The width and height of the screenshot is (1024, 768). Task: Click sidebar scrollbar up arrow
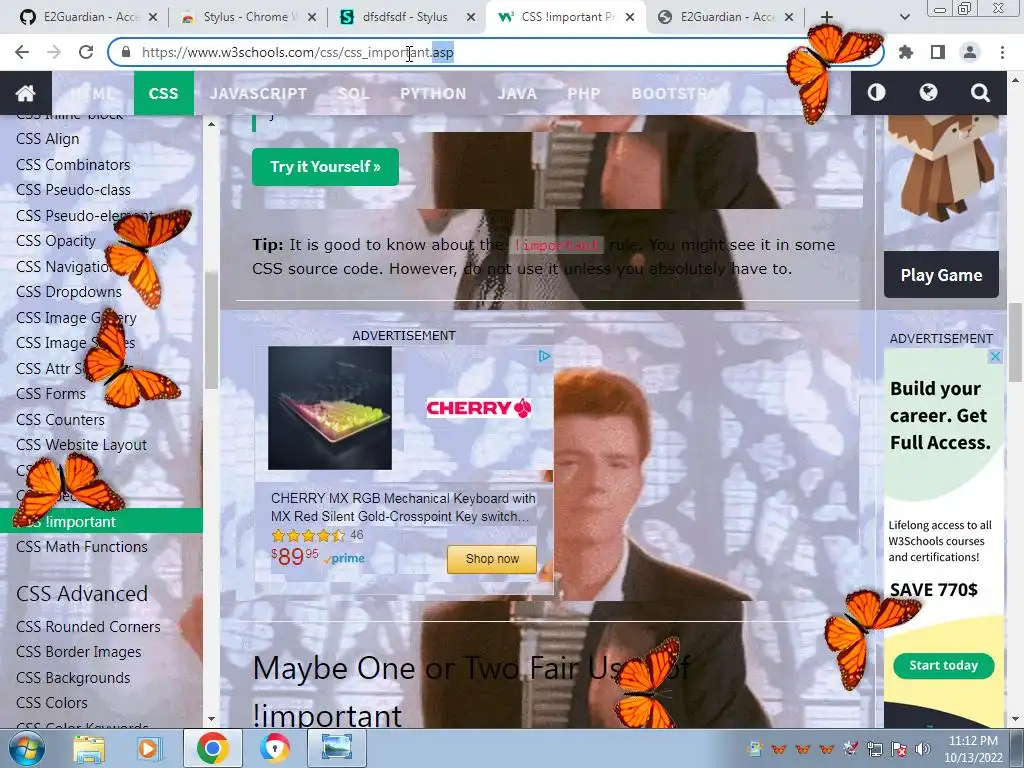pos(211,123)
